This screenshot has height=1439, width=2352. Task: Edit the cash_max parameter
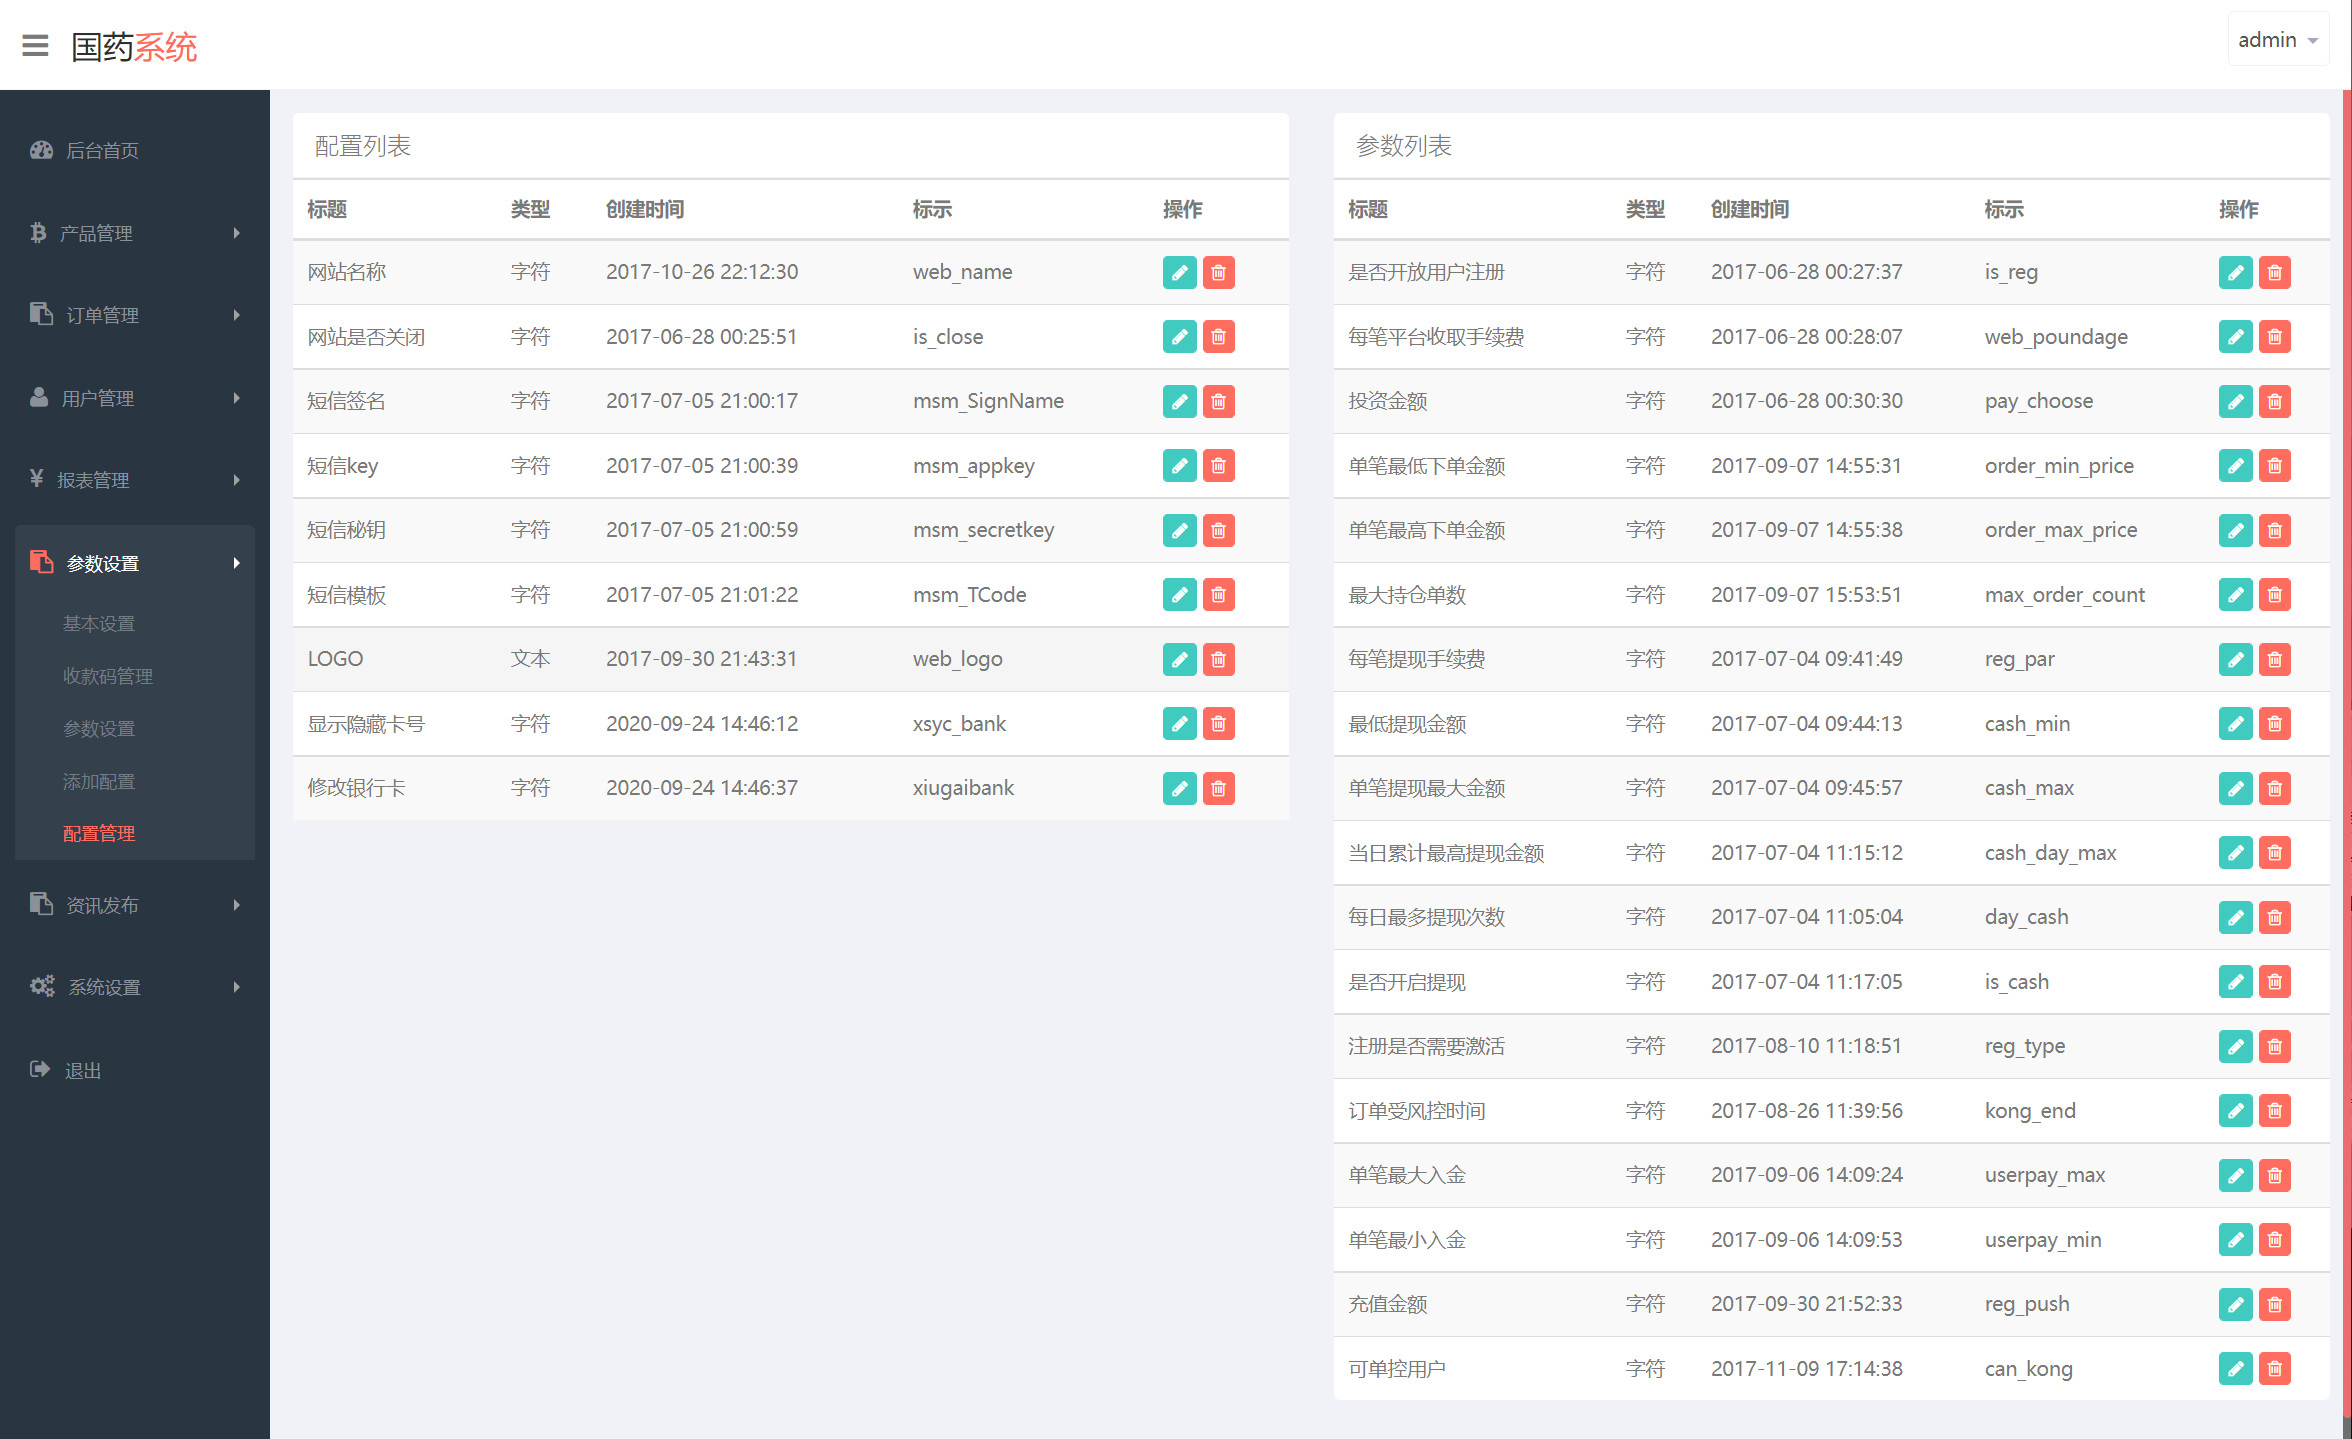(2236, 788)
